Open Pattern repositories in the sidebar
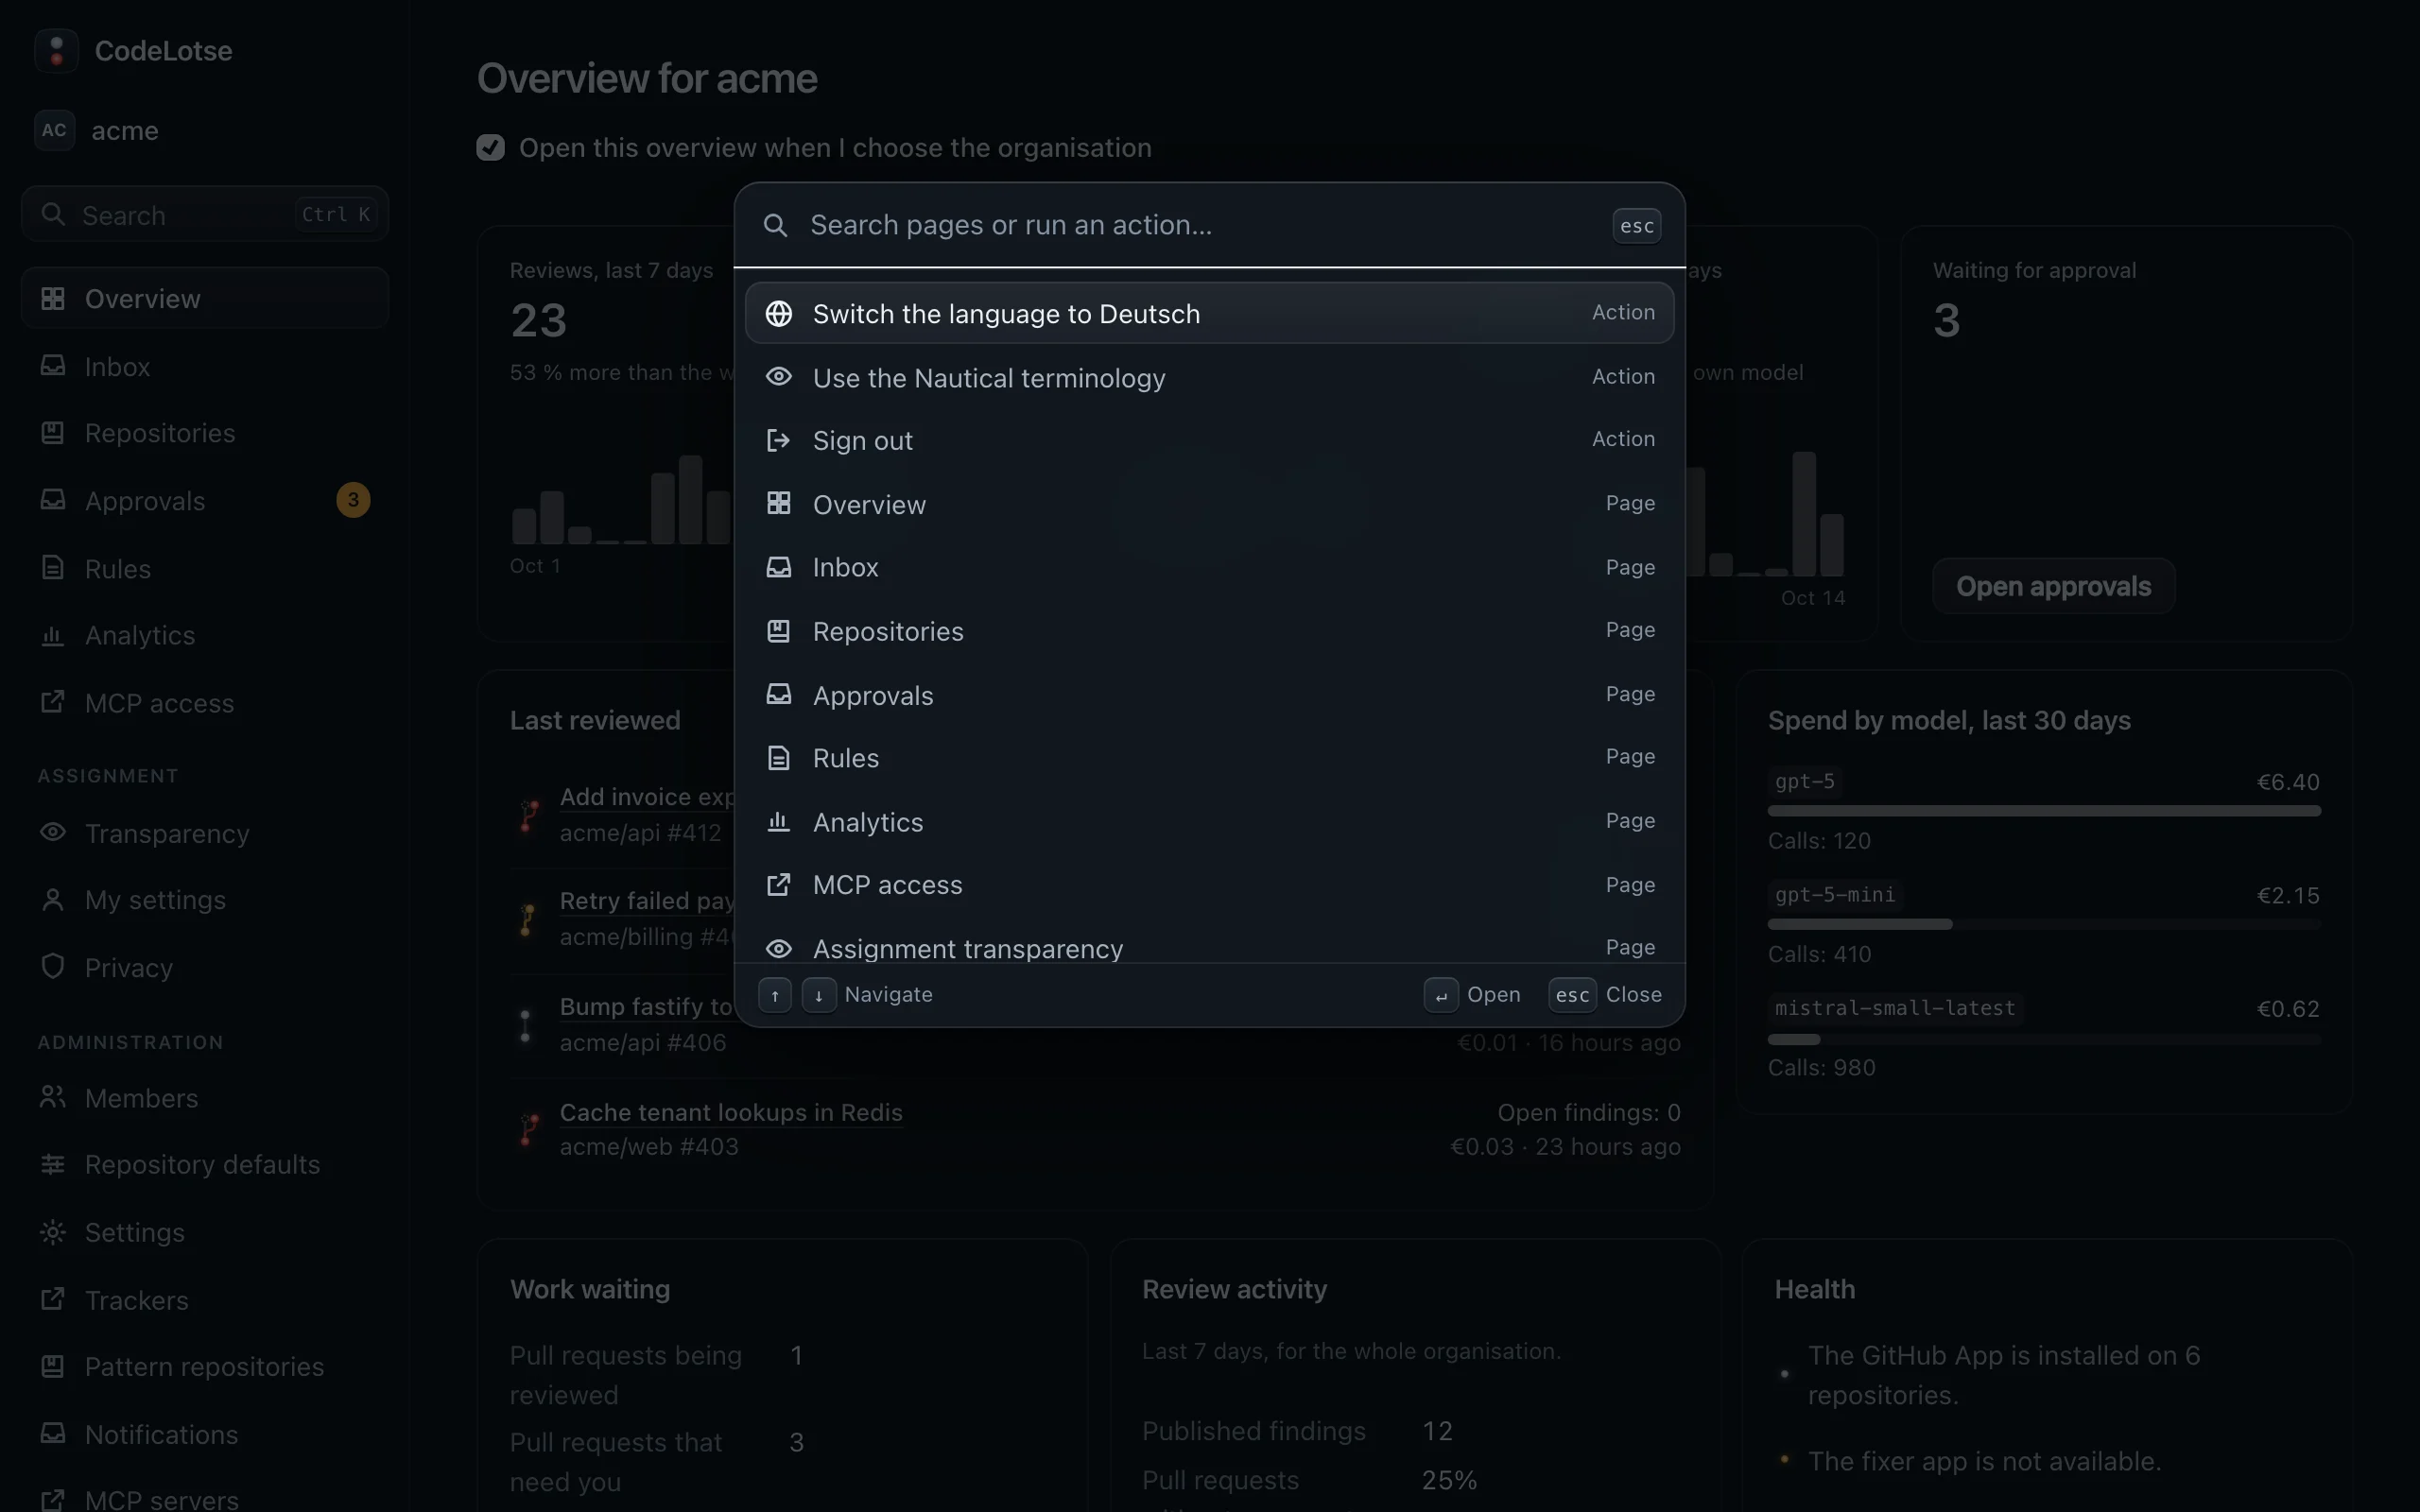The image size is (2420, 1512). [x=205, y=1367]
